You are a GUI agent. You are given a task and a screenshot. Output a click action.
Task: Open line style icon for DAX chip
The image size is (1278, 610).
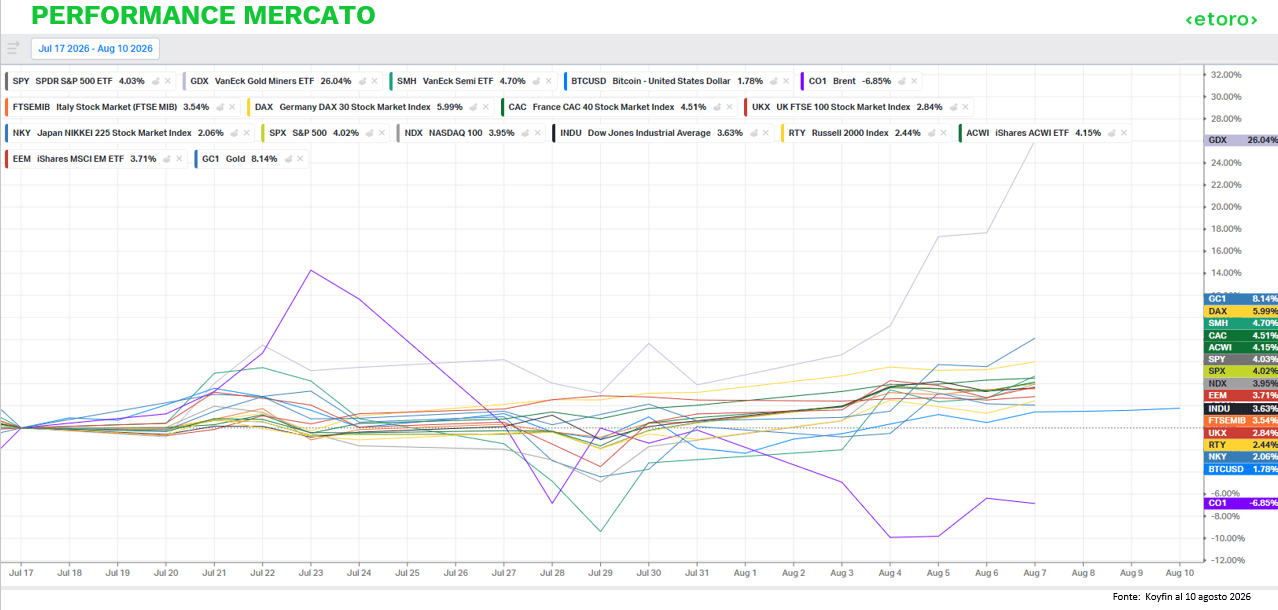[473, 107]
